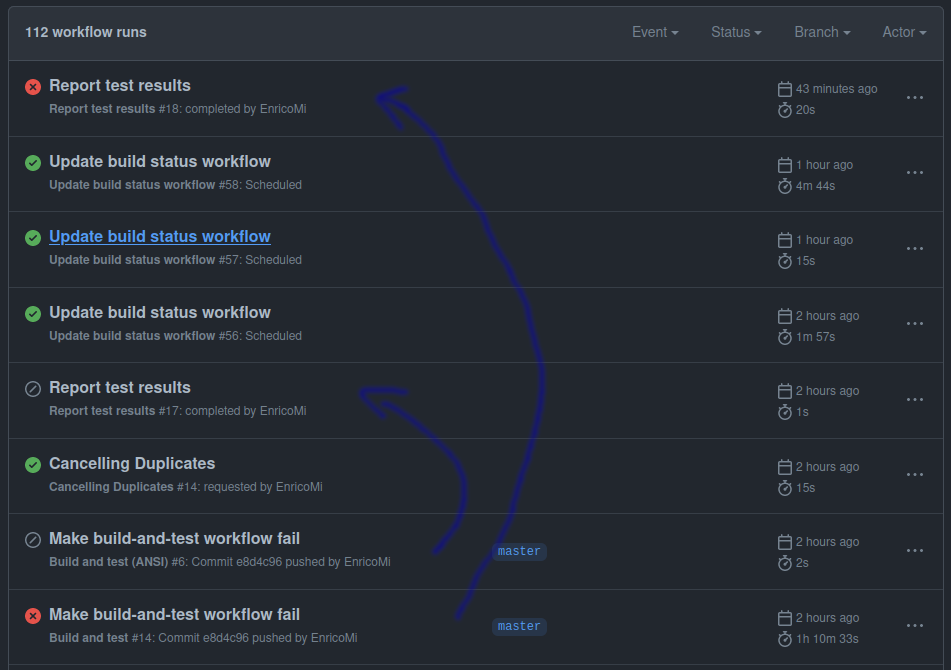Image resolution: width=951 pixels, height=670 pixels.
Task: Open the Report test results #17 run
Action: coord(119,387)
